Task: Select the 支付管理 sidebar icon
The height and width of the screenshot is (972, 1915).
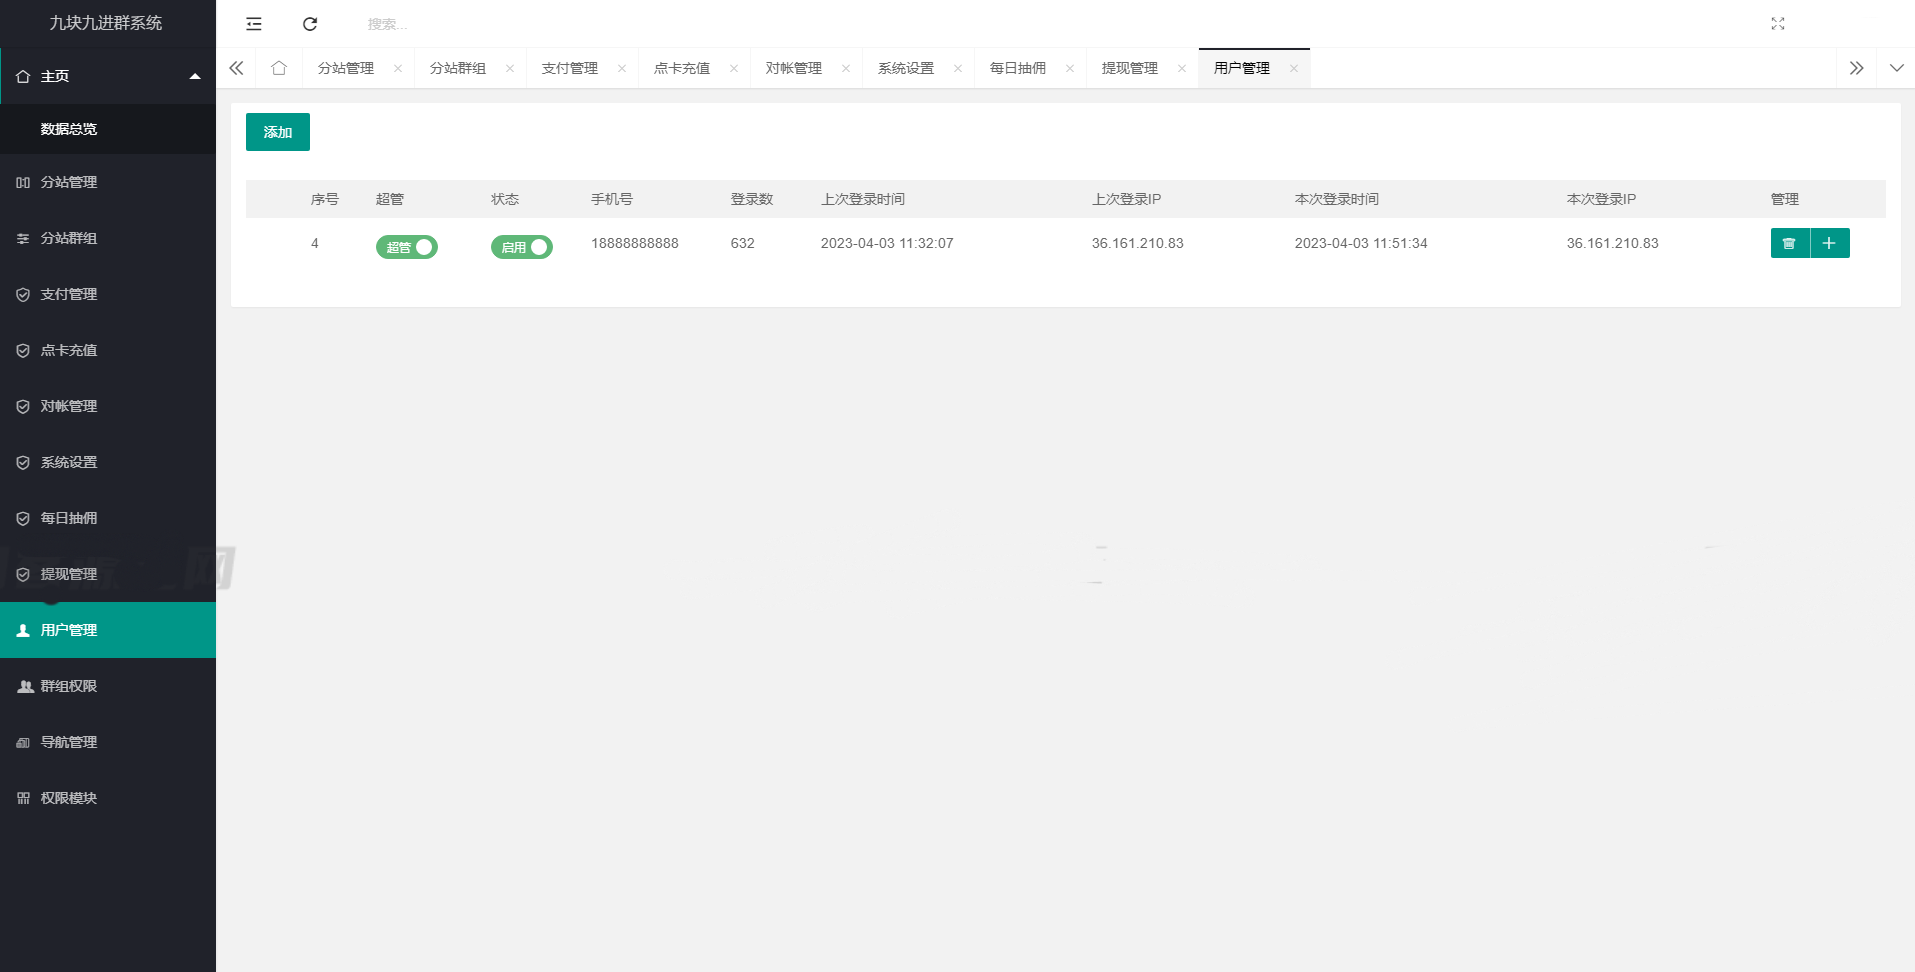Action: click(22, 294)
